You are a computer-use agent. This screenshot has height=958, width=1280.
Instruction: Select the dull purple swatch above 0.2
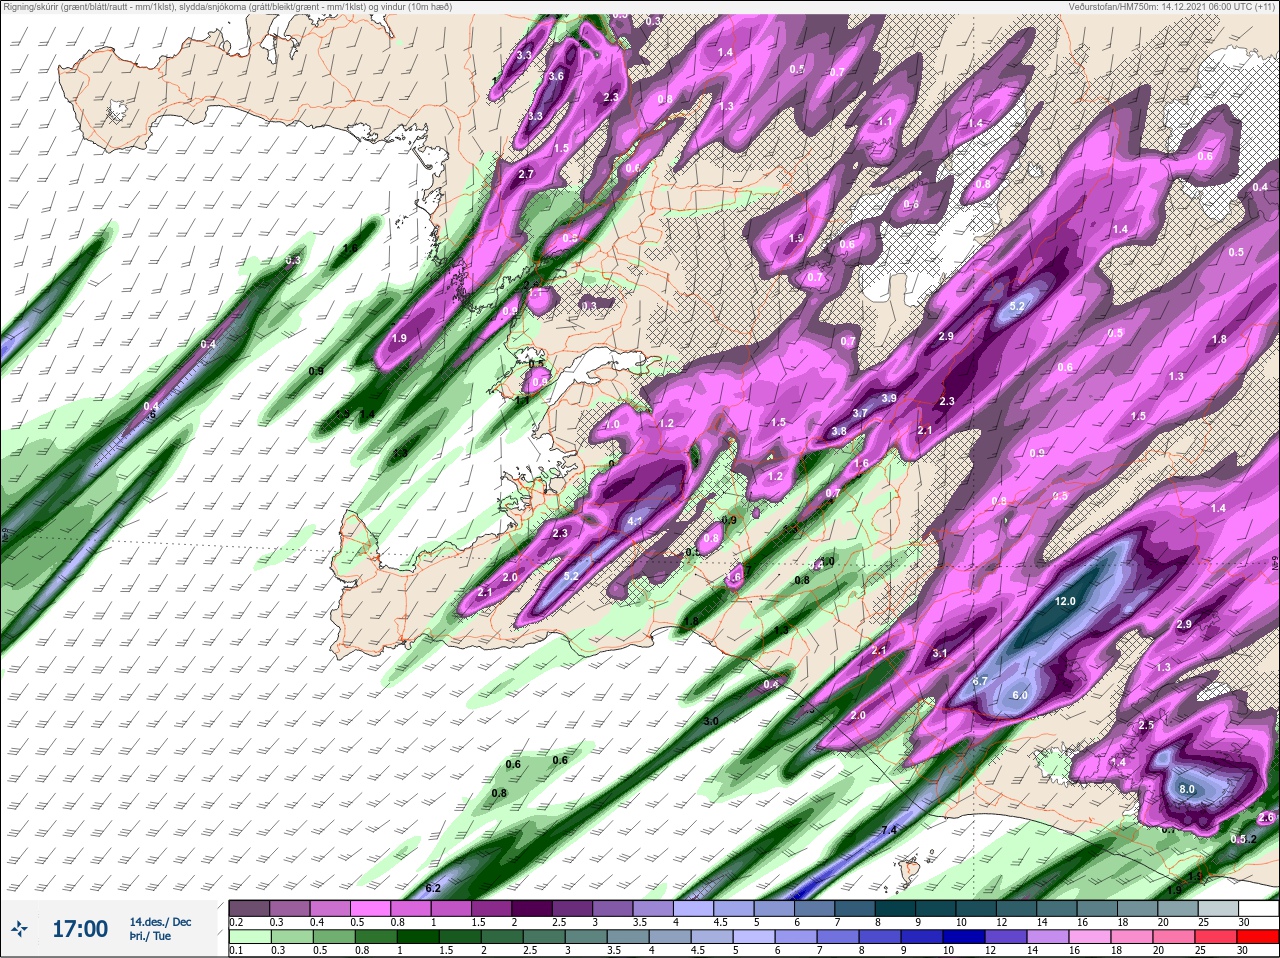pos(249,909)
